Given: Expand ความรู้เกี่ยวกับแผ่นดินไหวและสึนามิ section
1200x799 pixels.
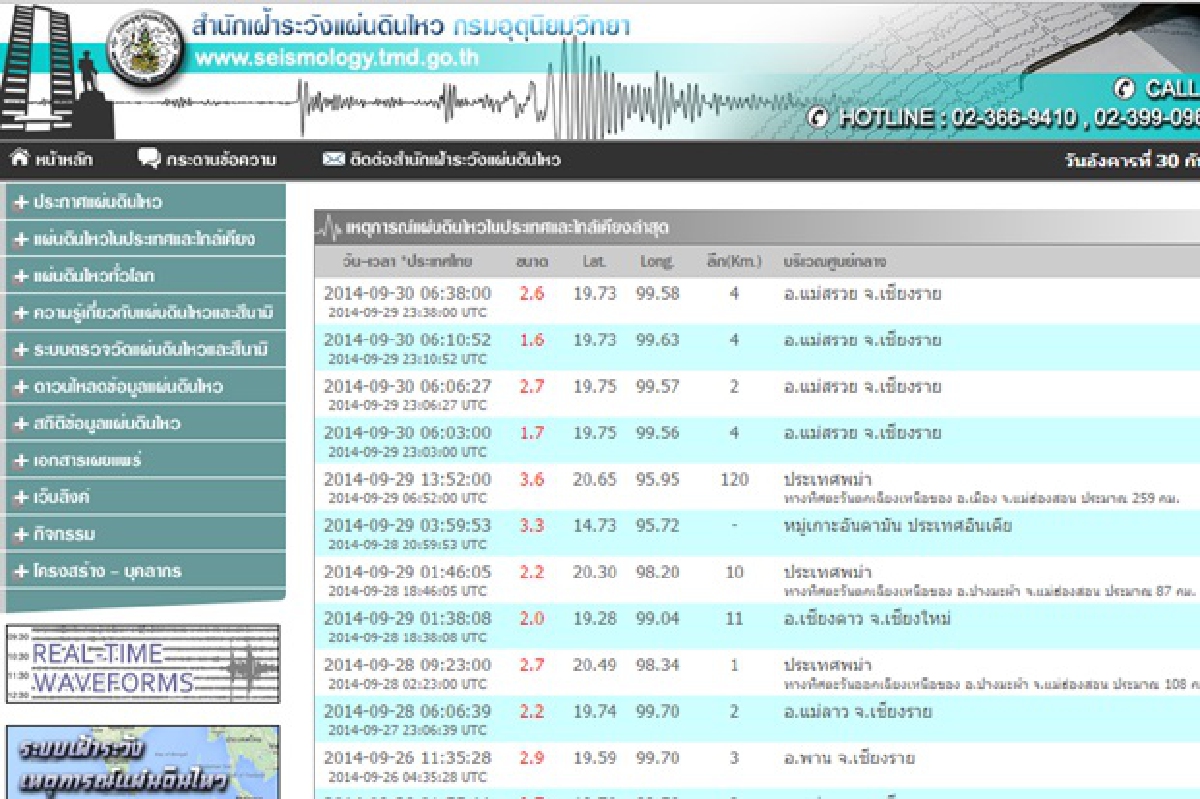Looking at the screenshot, I should 145,313.
